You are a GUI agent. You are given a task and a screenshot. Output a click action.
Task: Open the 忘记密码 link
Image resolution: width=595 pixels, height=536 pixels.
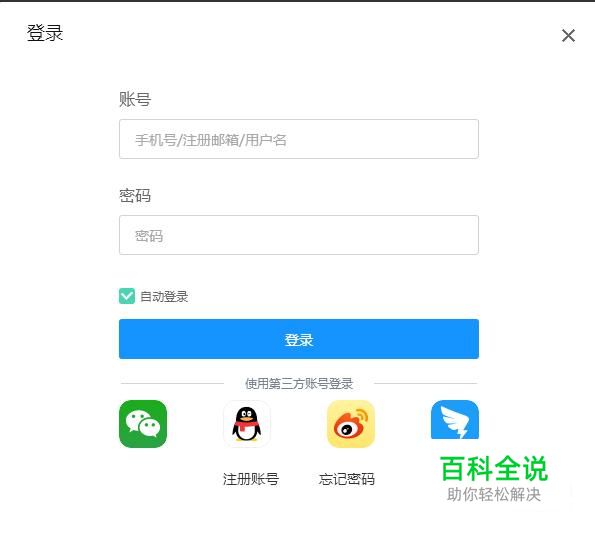[347, 479]
